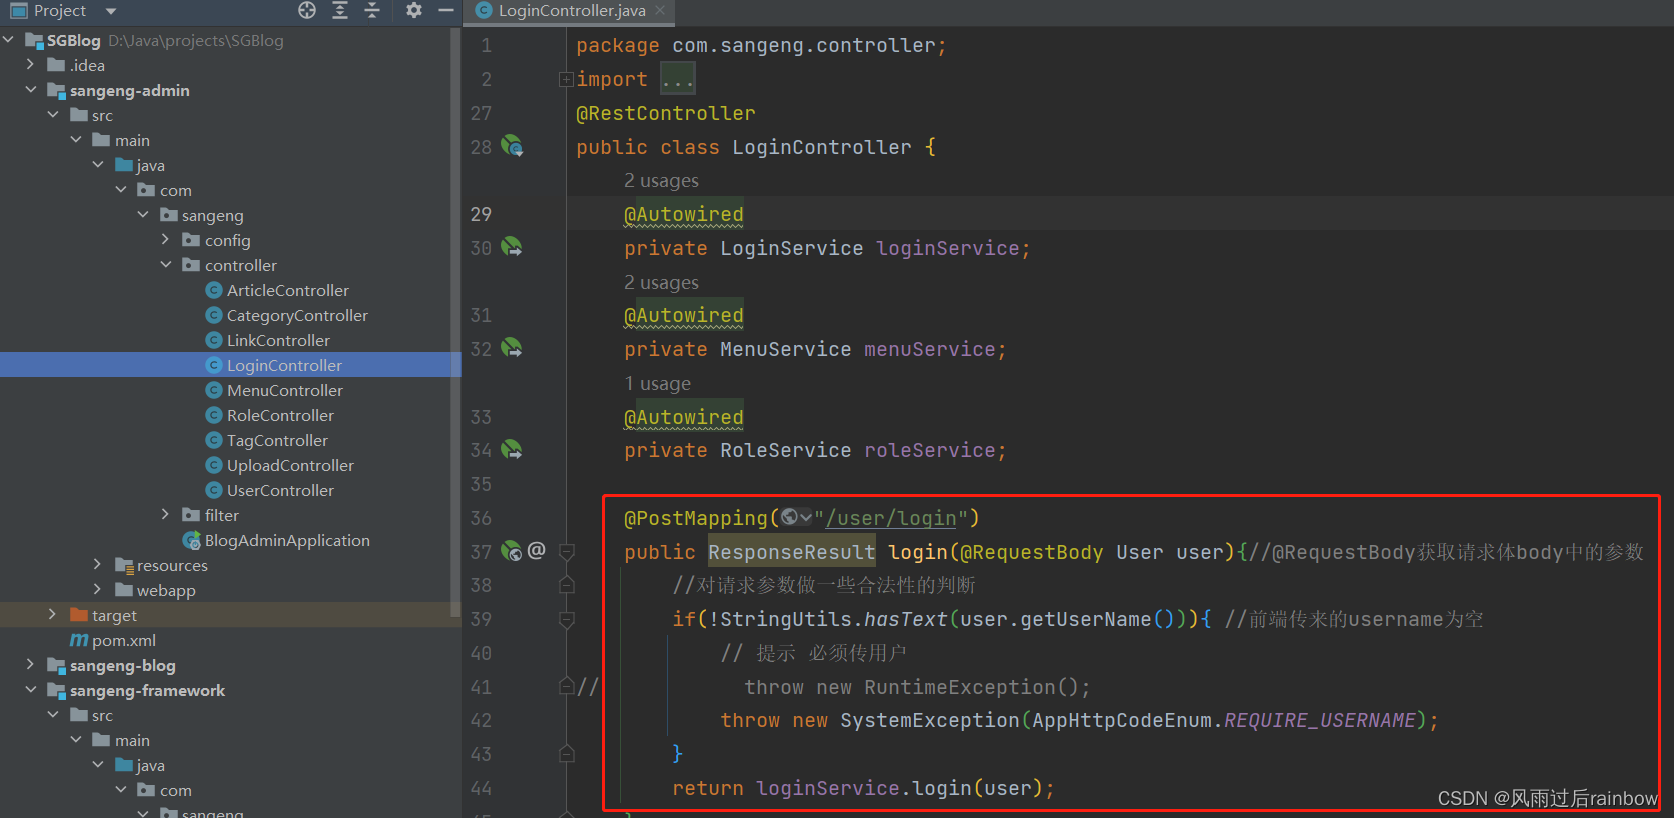Select the LoginController.java editor tab
The height and width of the screenshot is (818, 1674).
[x=572, y=11]
